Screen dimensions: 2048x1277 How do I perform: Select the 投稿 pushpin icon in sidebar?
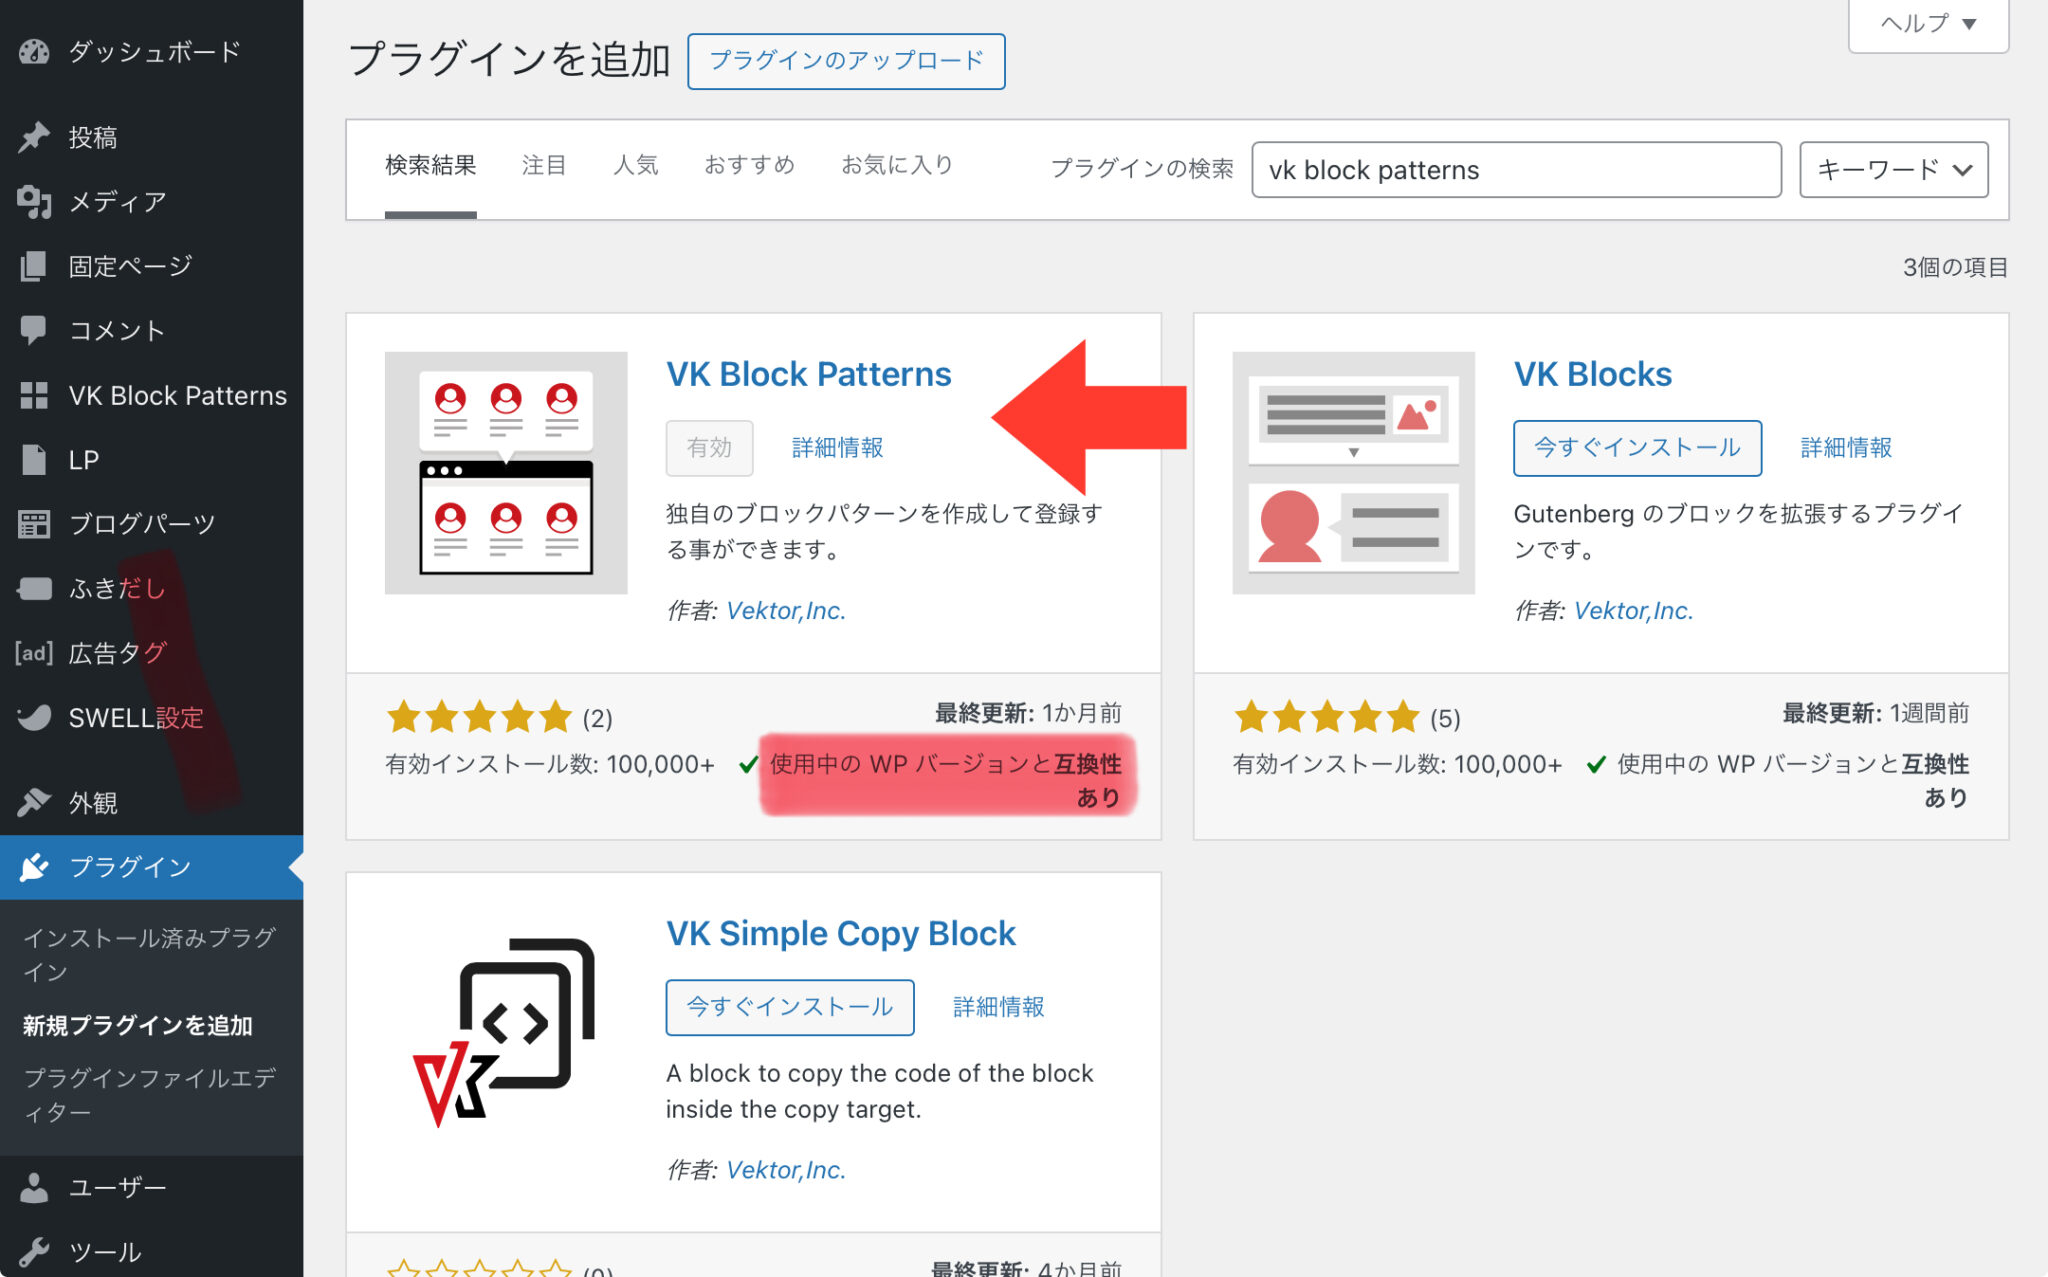point(33,136)
